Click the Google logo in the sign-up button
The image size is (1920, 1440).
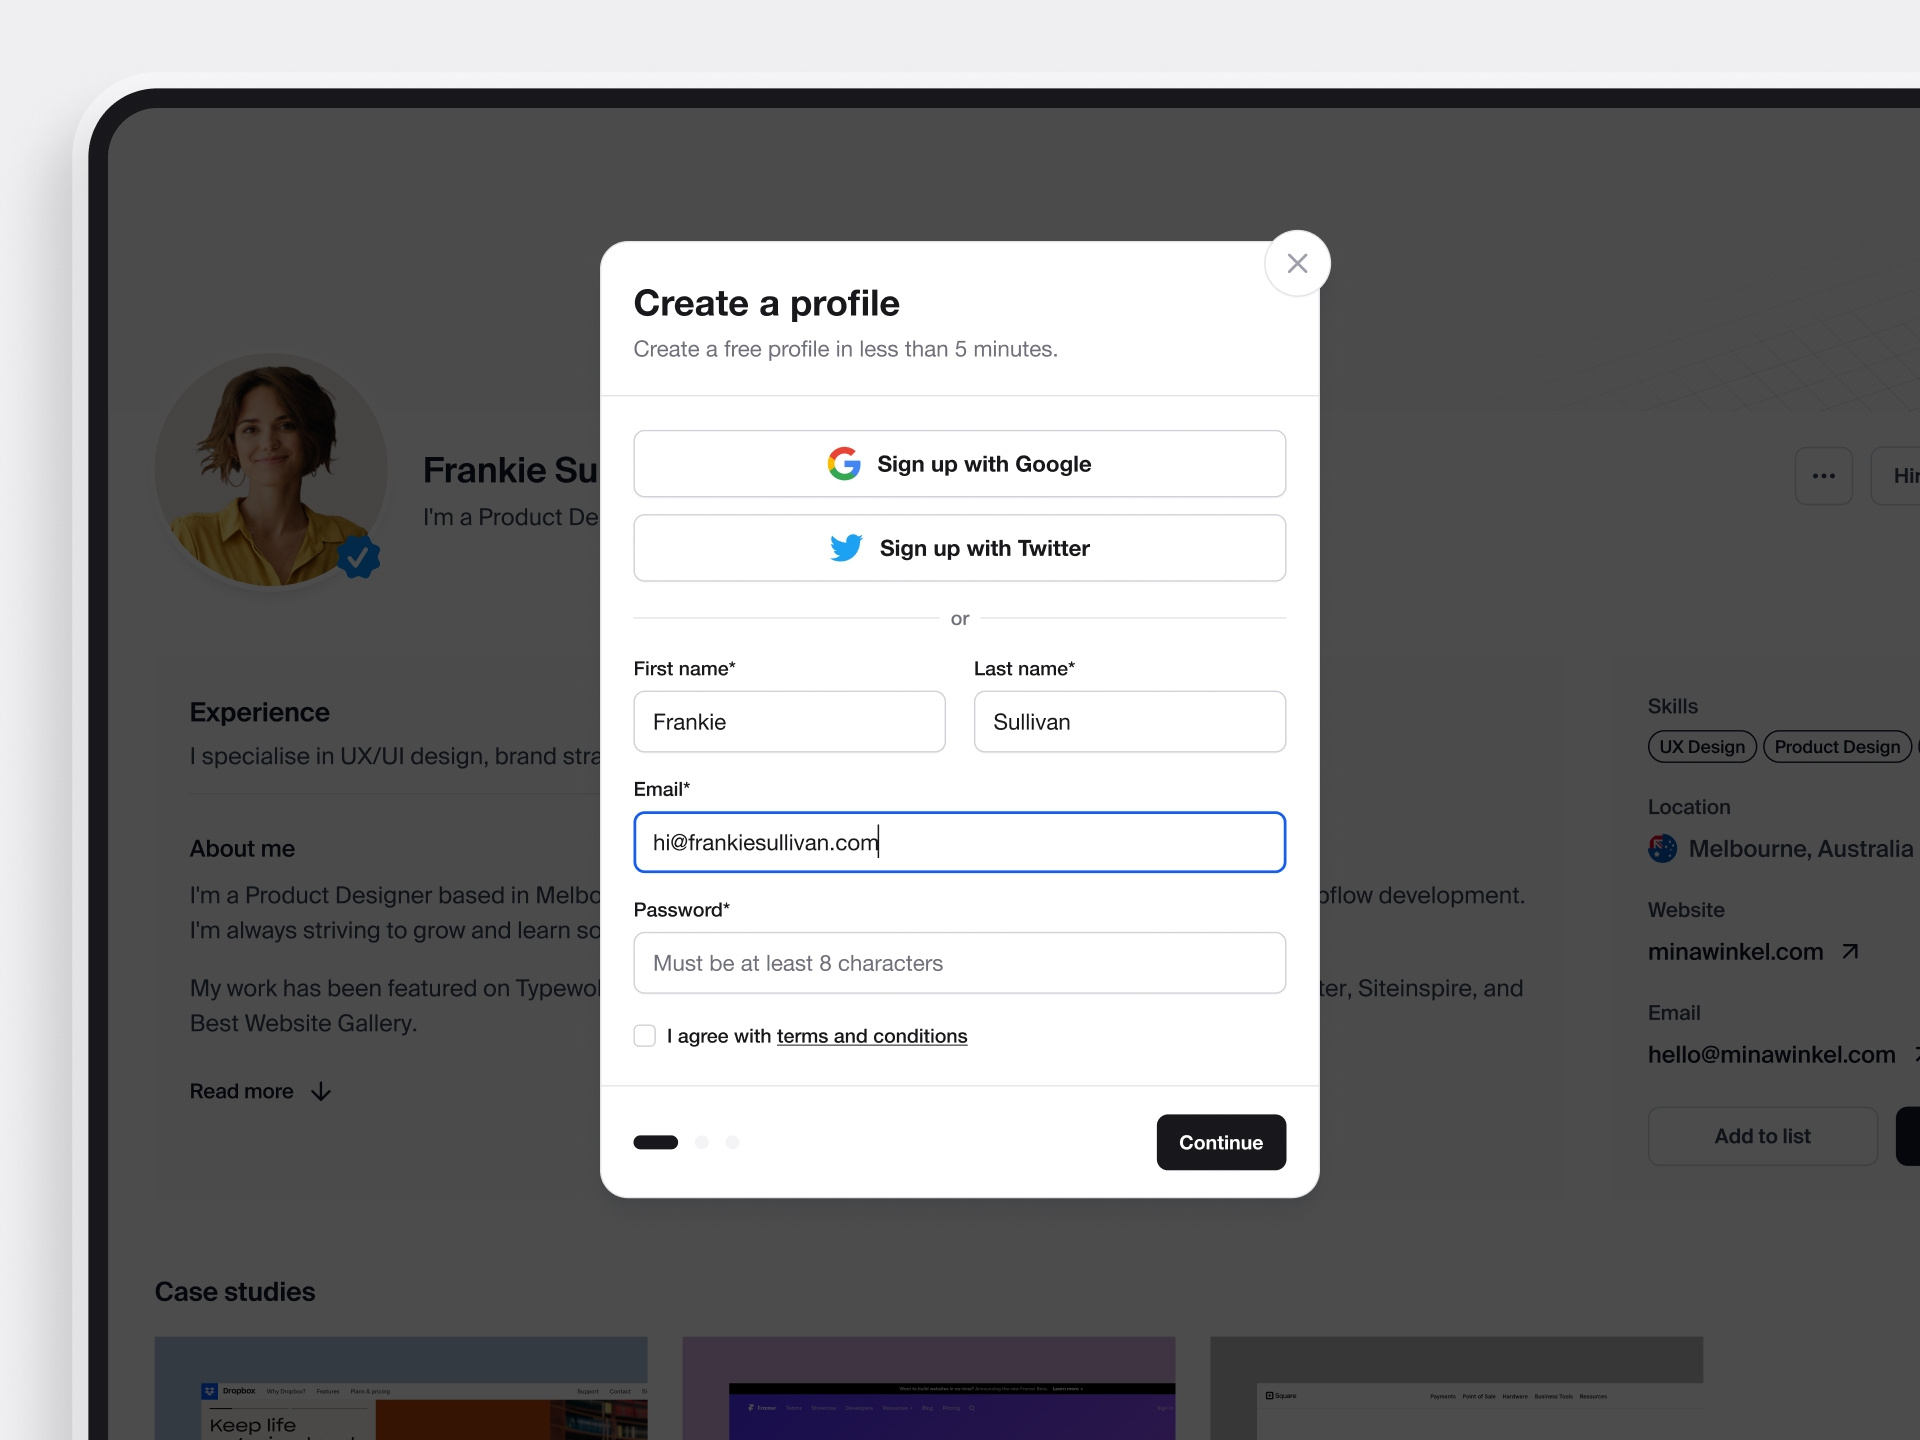coord(844,463)
